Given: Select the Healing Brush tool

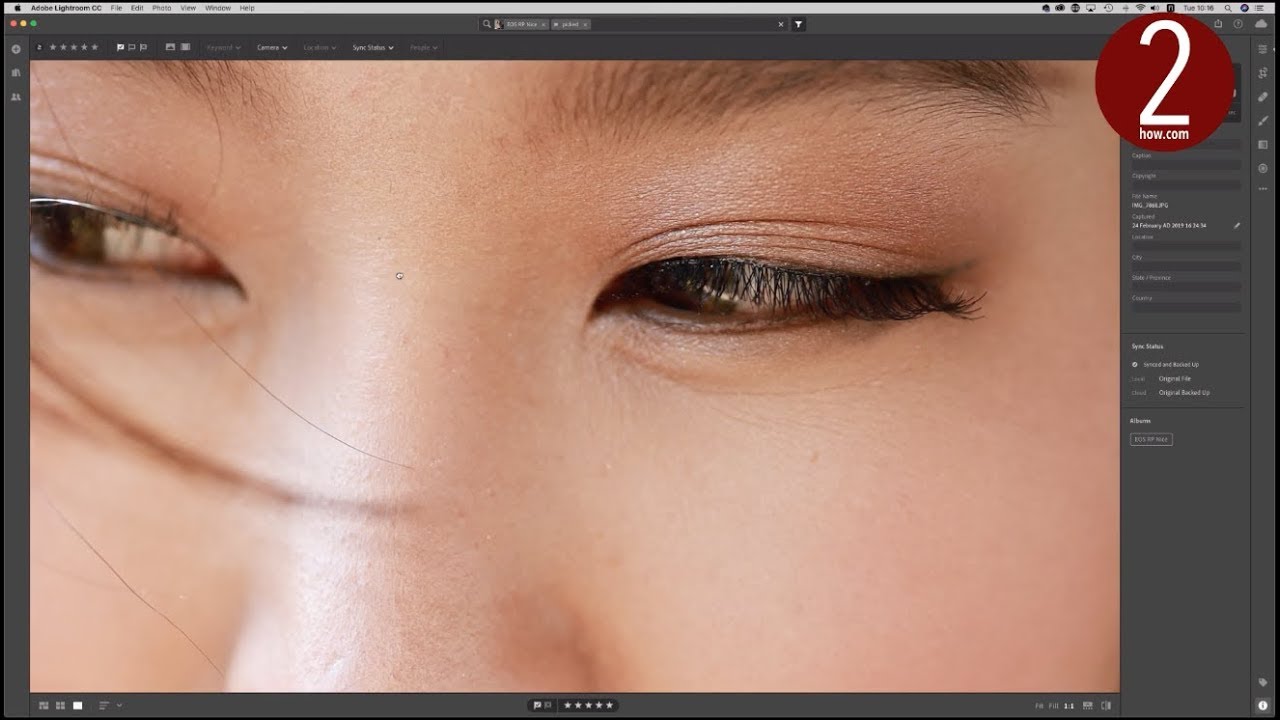Looking at the screenshot, I should (1263, 97).
